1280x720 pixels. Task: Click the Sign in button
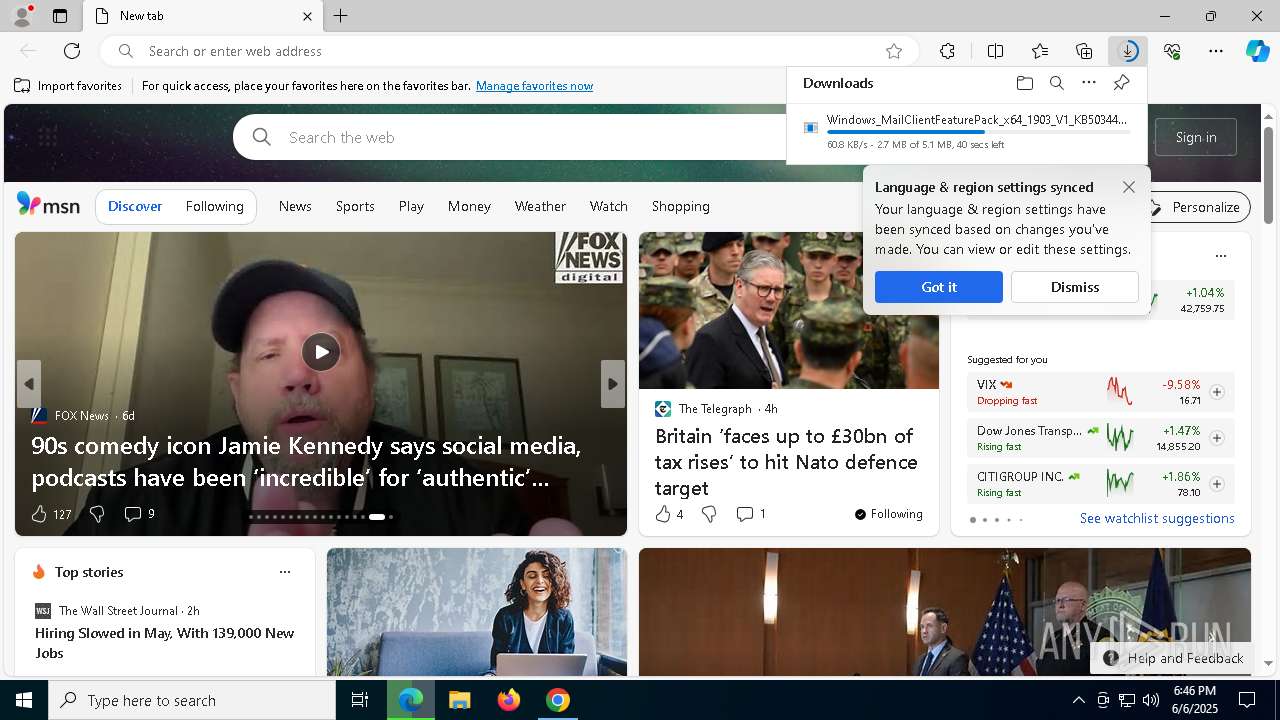1196,137
